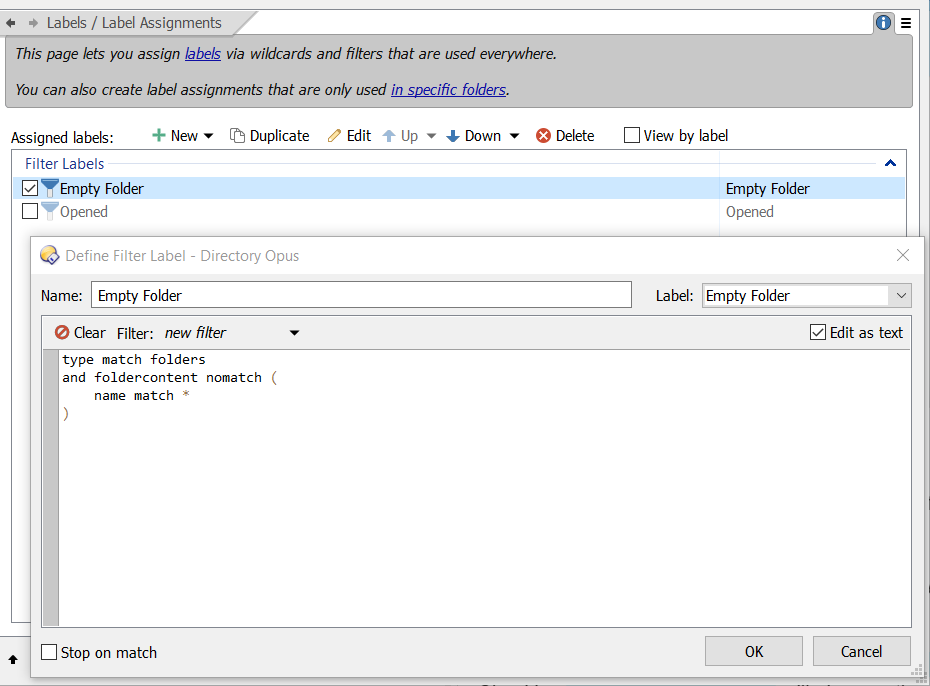Toggle Stop on match checkbox
930x686 pixels.
point(49,652)
